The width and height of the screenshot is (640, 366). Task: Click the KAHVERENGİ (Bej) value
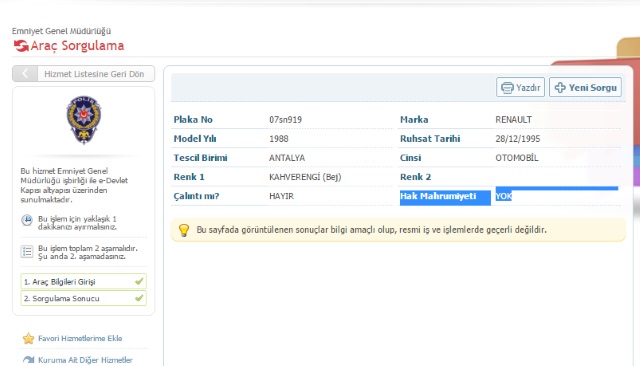305,177
